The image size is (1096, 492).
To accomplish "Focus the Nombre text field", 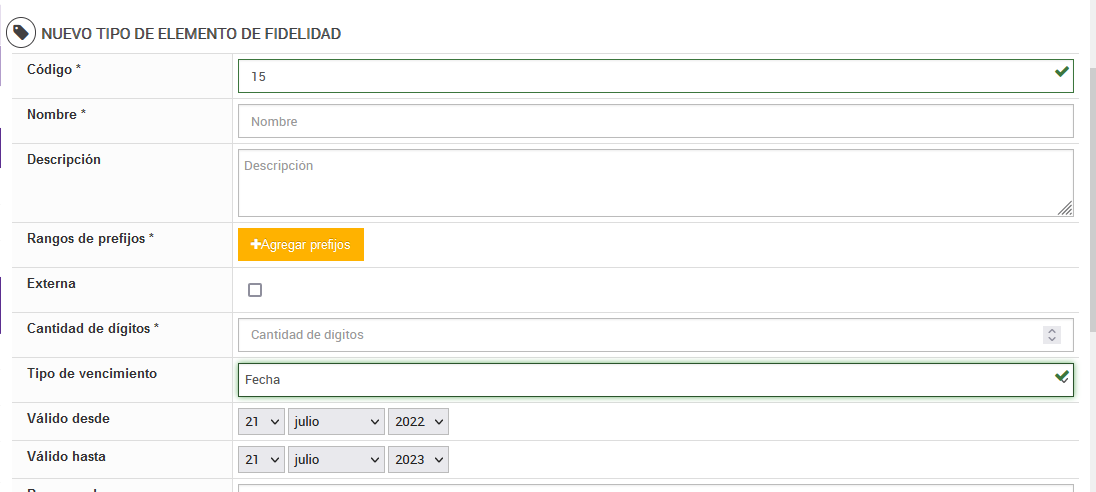I will [655, 121].
